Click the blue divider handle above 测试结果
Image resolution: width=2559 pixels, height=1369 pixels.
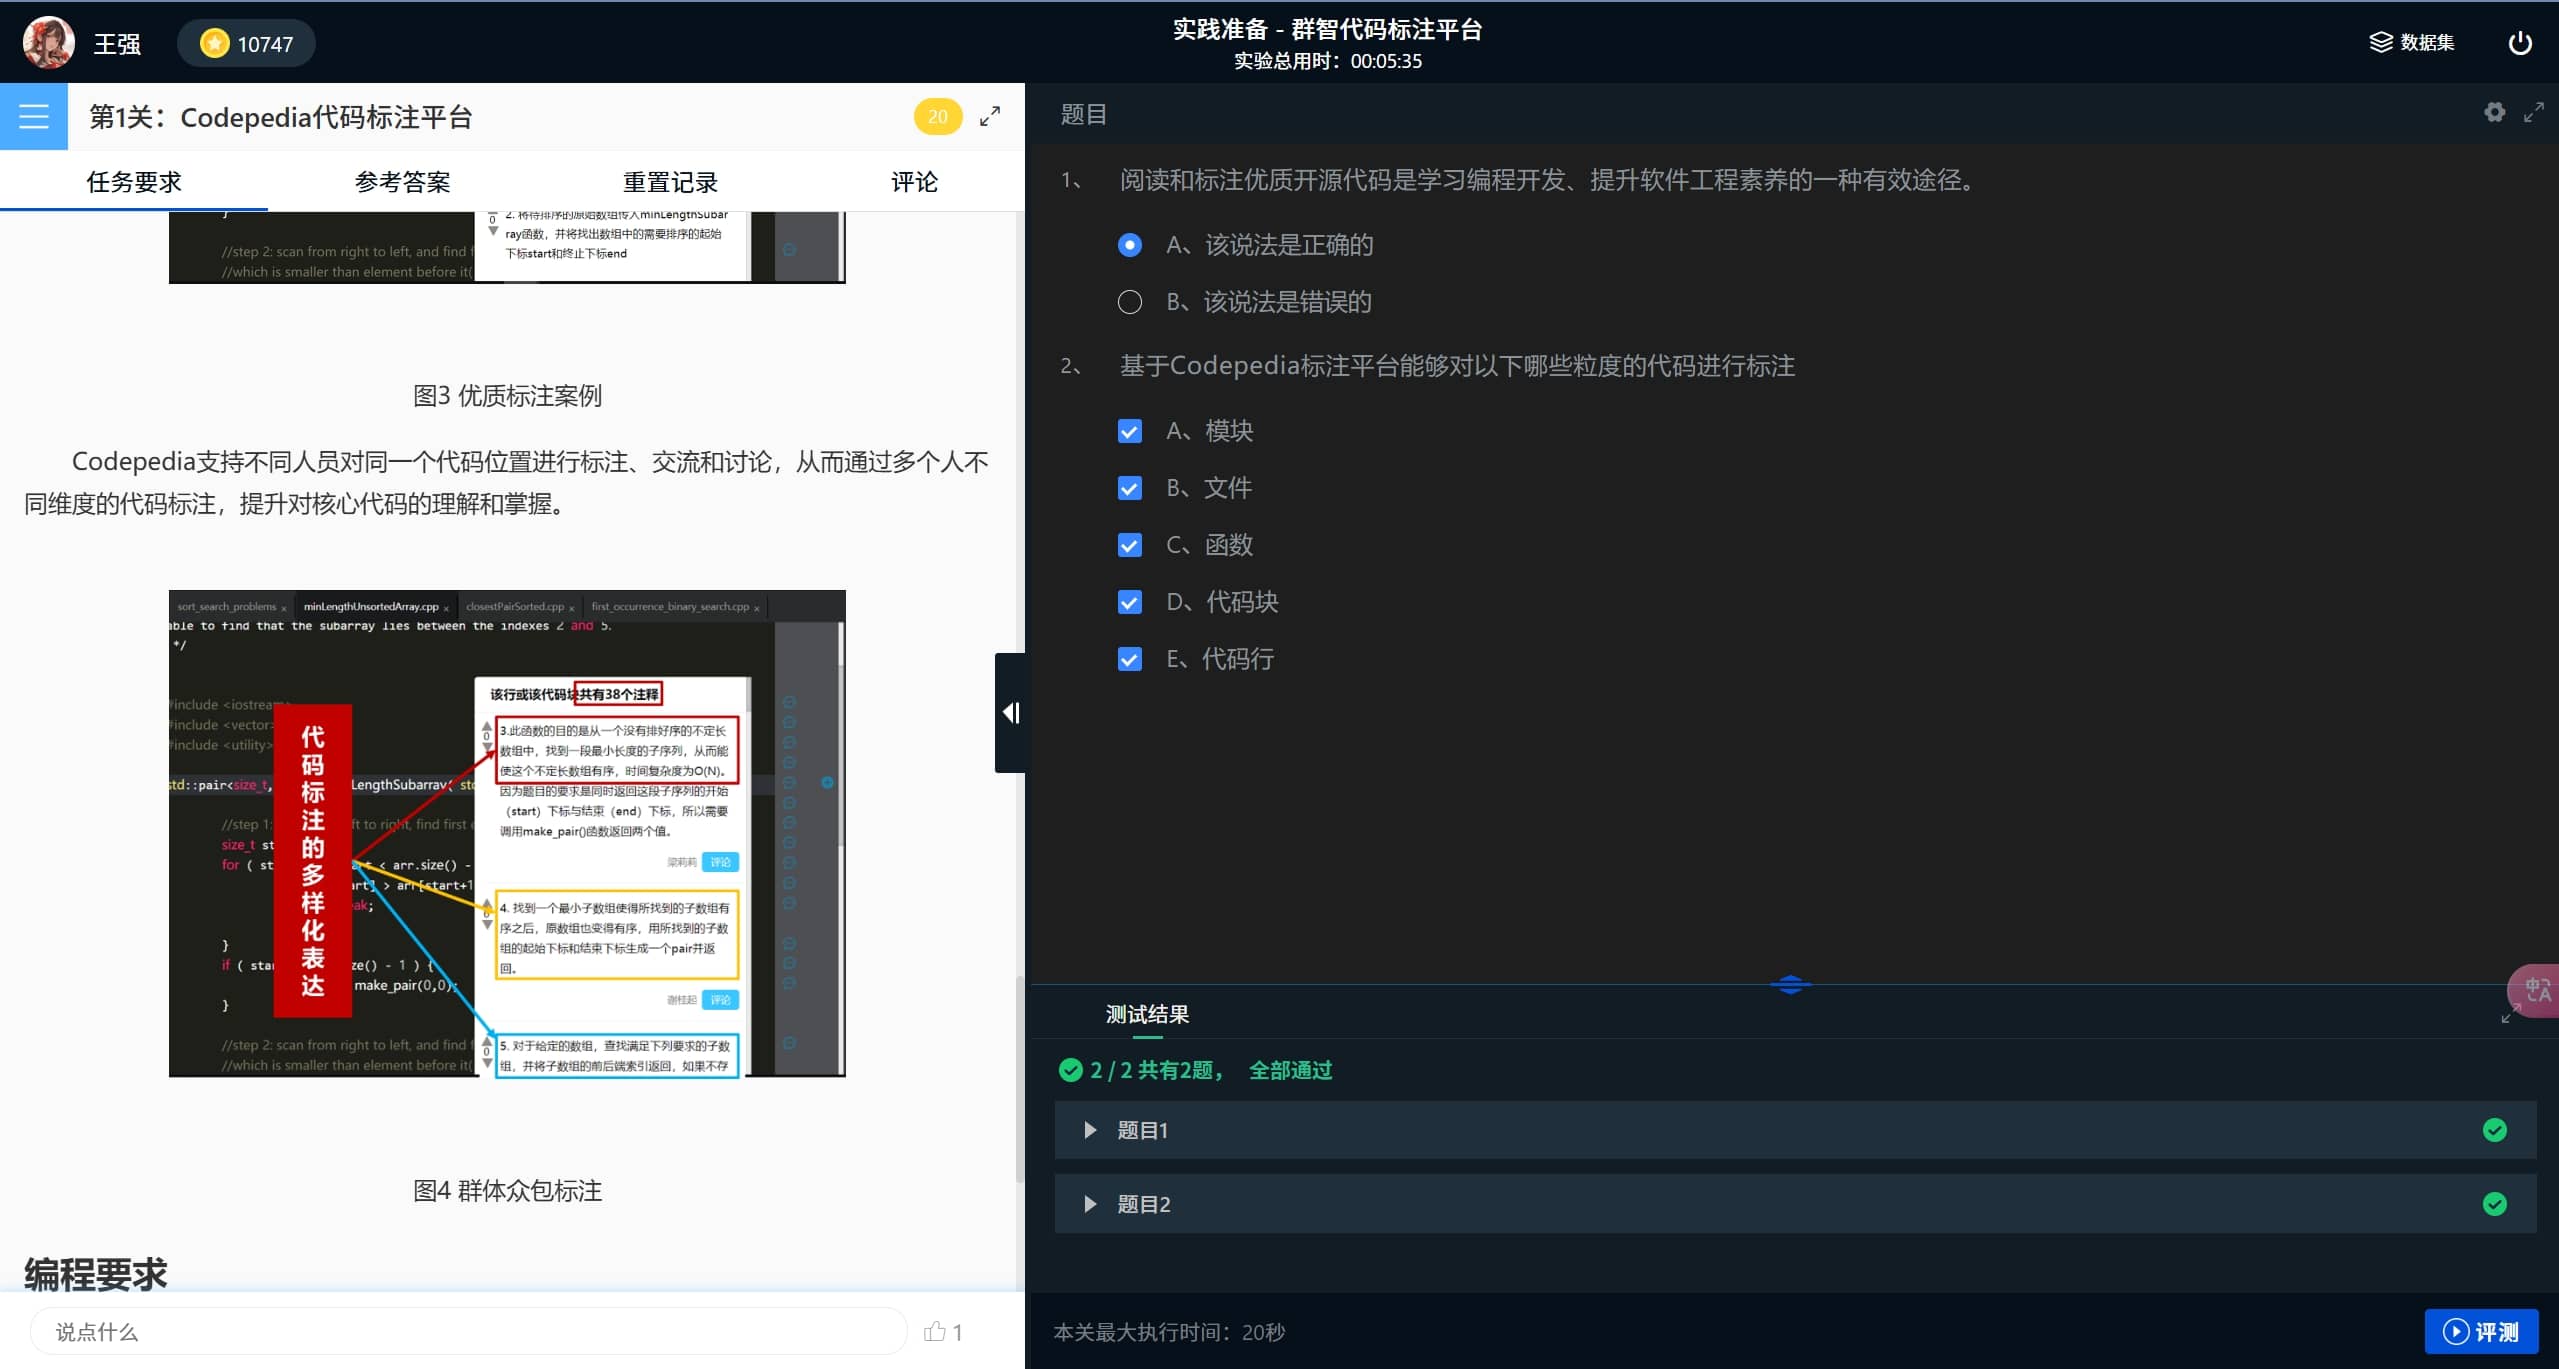coord(1790,984)
